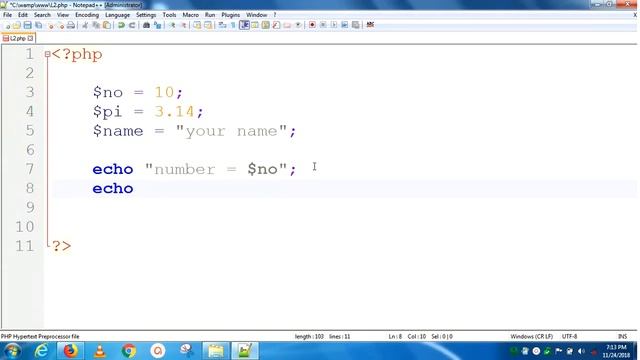Click the Save Recorded Macro icon
The image size is (640, 360).
[356, 25]
